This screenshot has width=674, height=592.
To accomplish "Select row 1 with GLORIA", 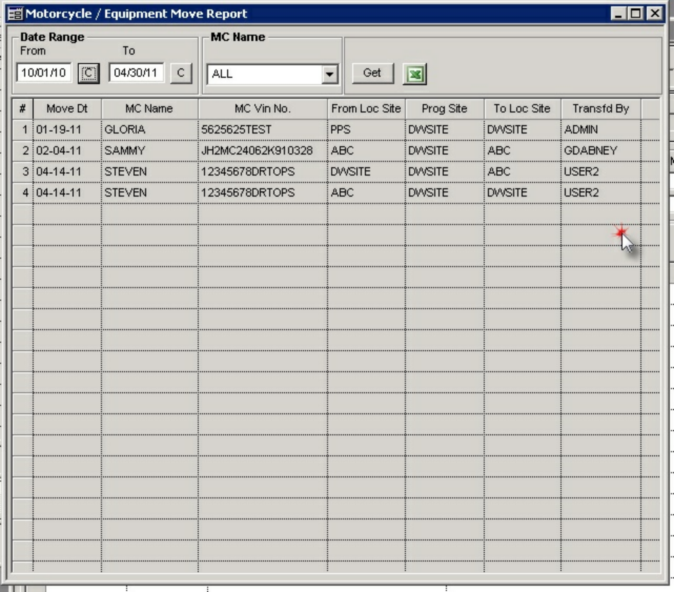I will coord(149,130).
